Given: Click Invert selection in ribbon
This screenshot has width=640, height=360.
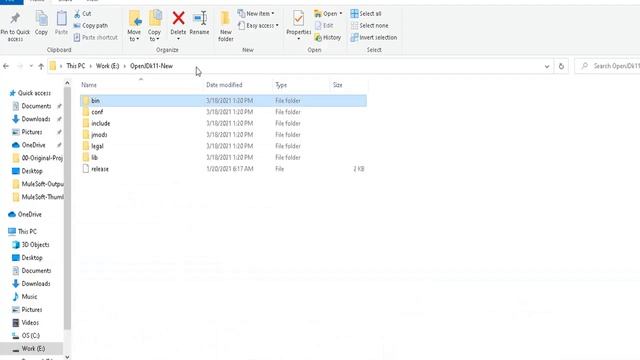Looking at the screenshot, I should 374,37.
